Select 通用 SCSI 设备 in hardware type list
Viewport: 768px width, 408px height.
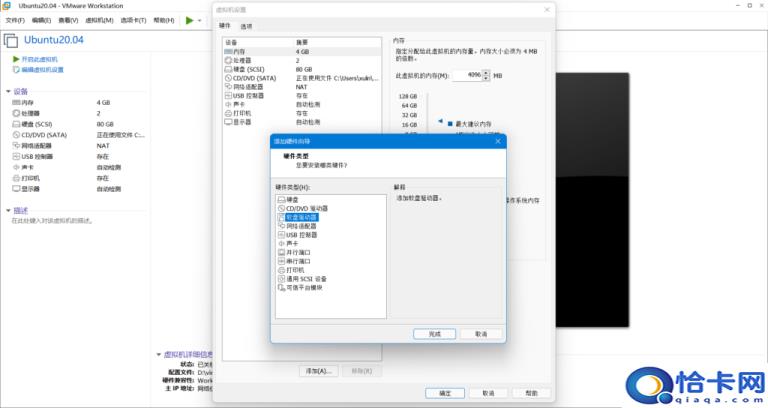pos(302,279)
